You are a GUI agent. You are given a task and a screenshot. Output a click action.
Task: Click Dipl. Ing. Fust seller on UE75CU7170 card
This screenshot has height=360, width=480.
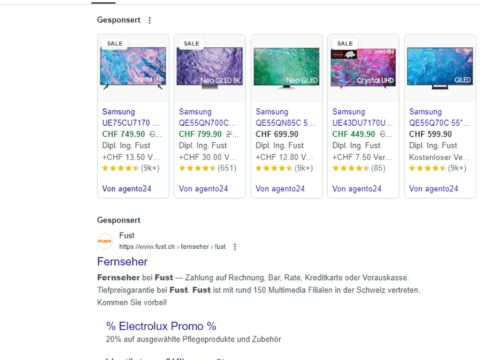[126, 146]
